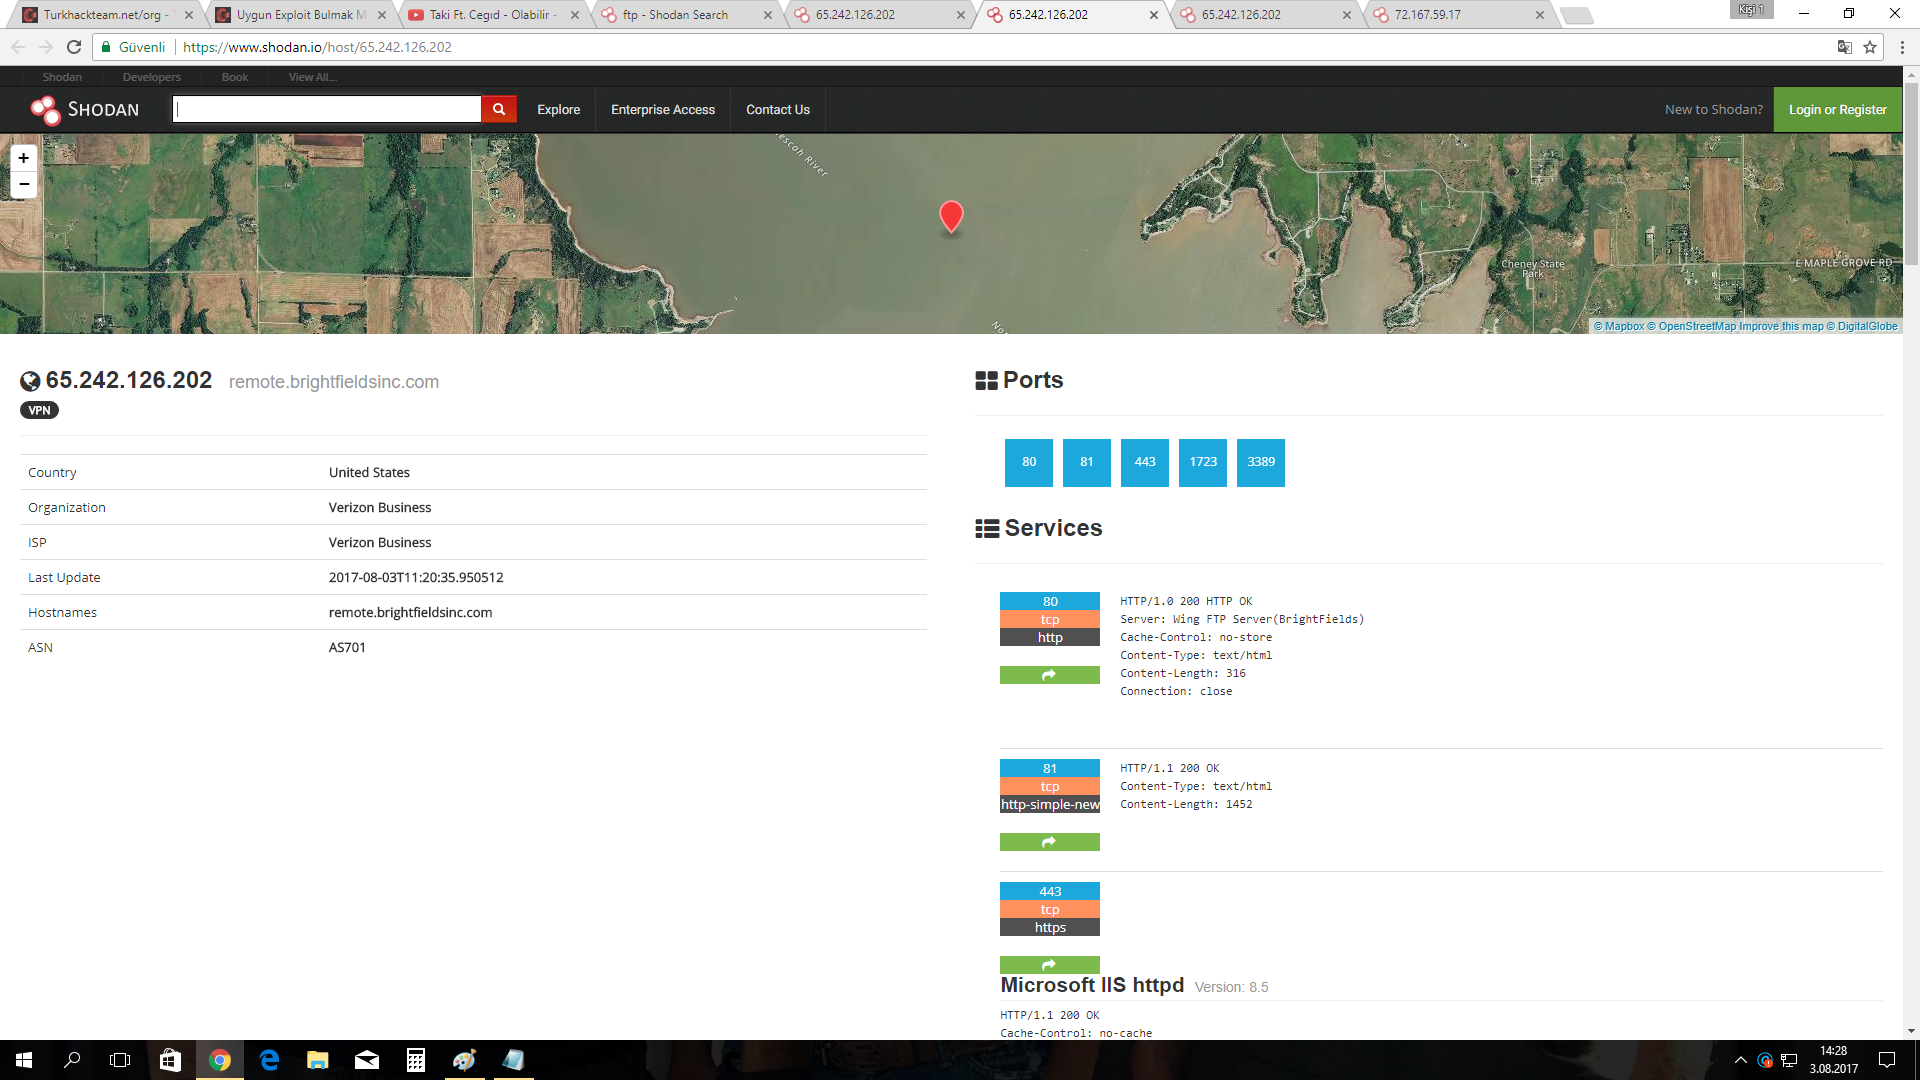
Task: Open the View All dropdown in top bar
Action: (x=313, y=77)
